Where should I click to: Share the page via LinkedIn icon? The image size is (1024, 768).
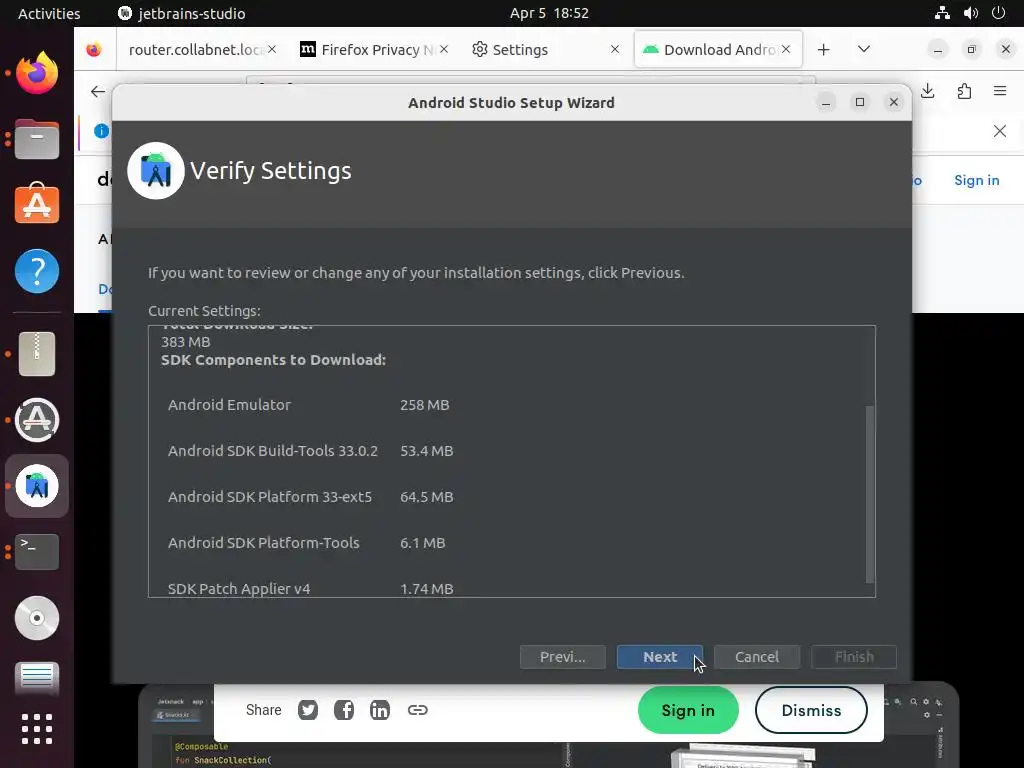click(379, 710)
